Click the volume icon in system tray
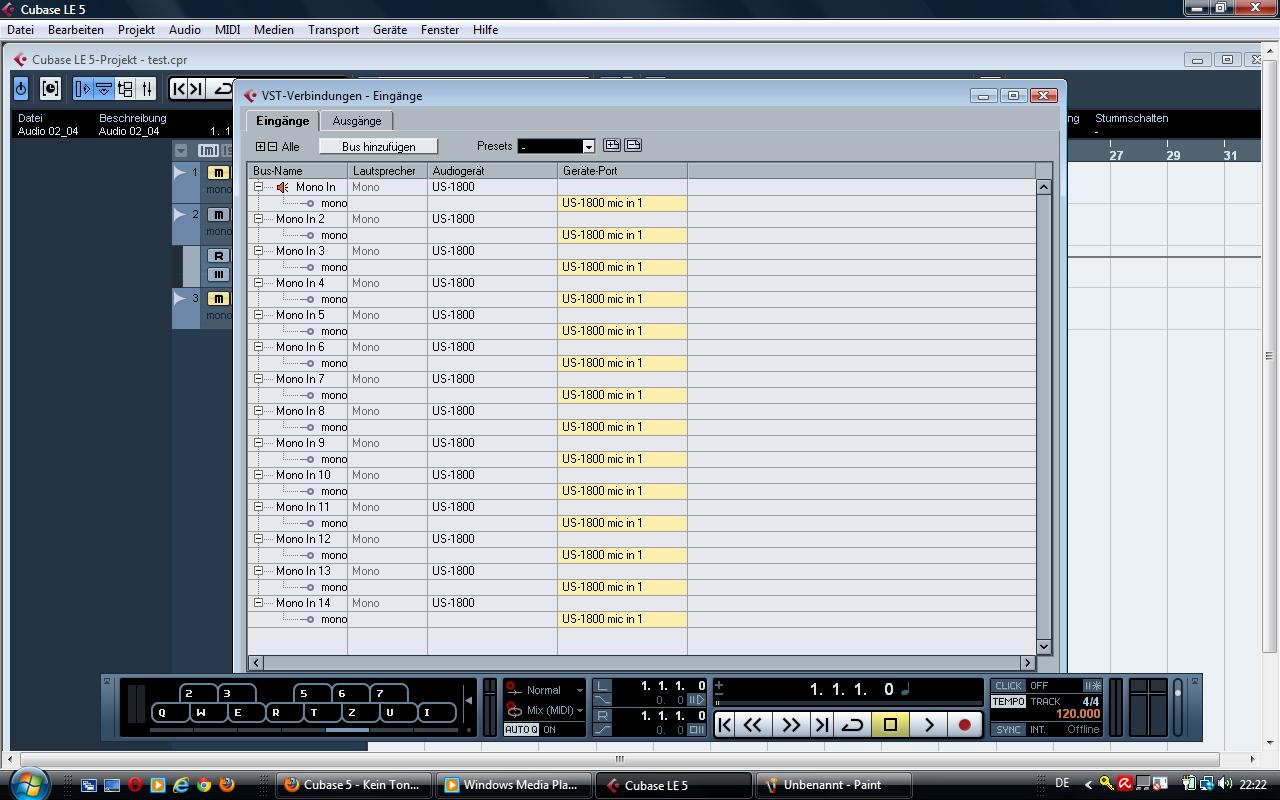This screenshot has width=1280, height=800. click(x=1225, y=785)
